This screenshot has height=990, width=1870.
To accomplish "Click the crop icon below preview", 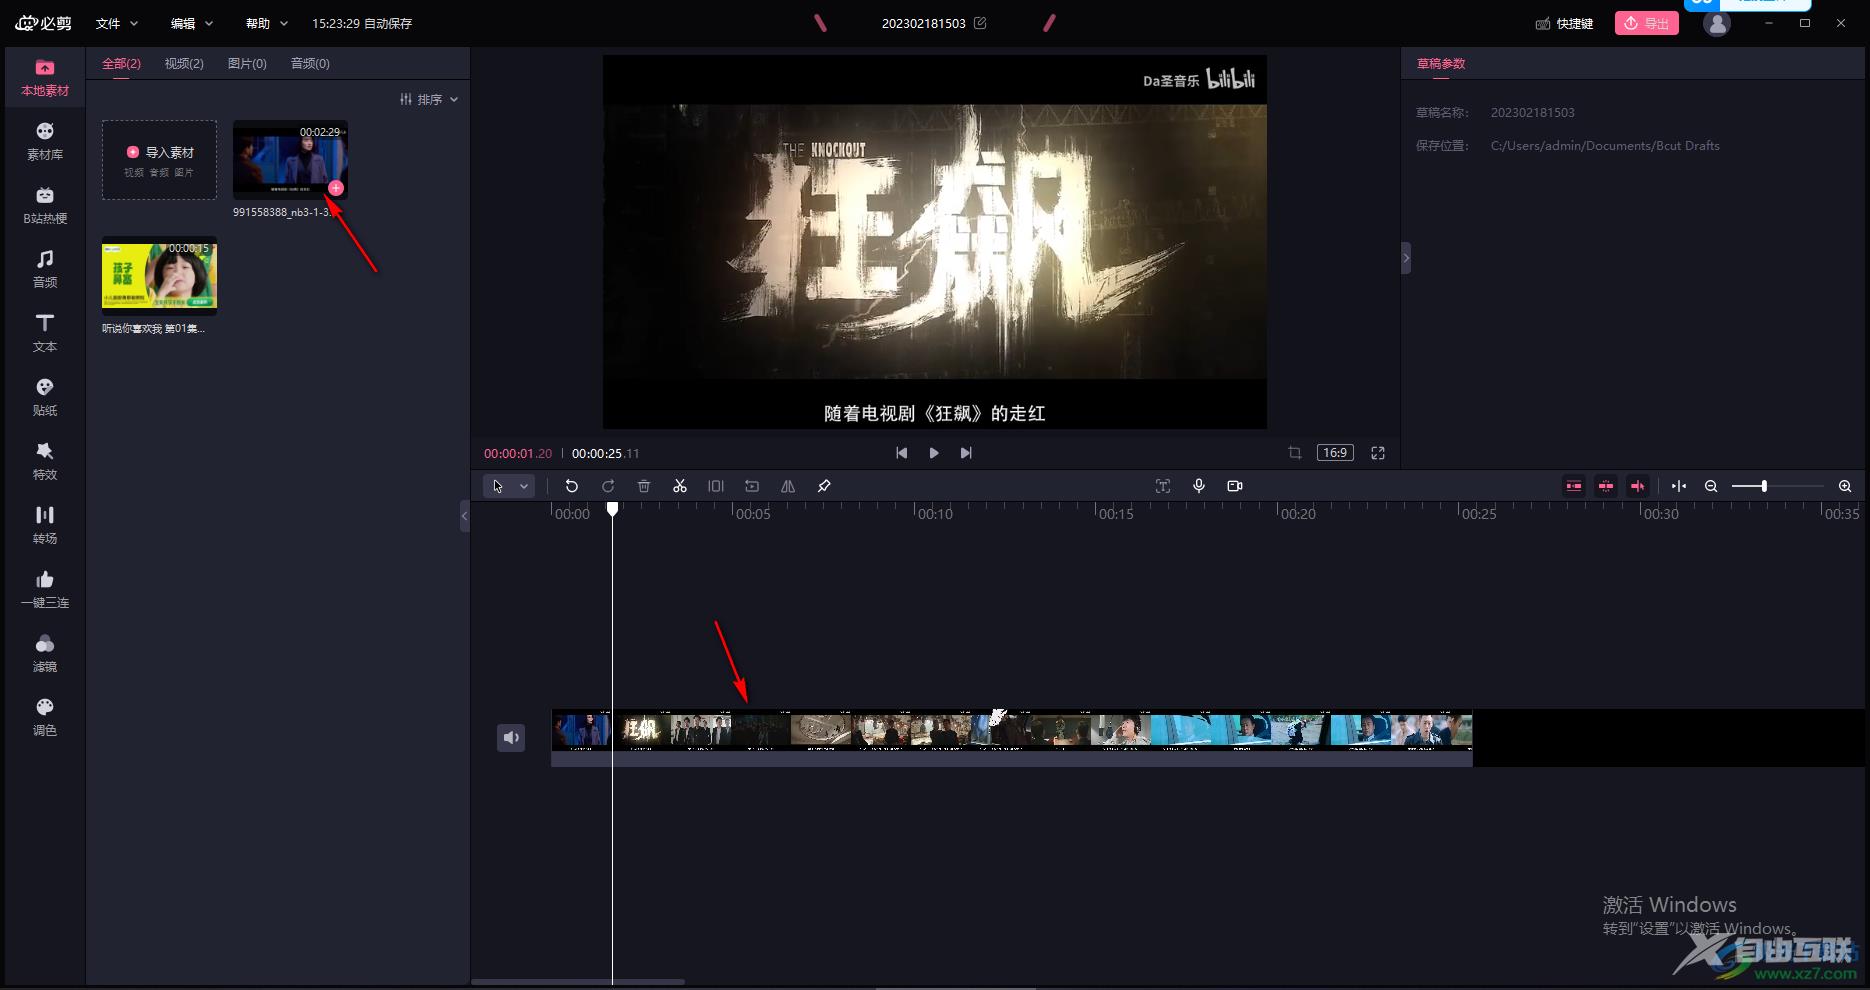I will click(1295, 453).
